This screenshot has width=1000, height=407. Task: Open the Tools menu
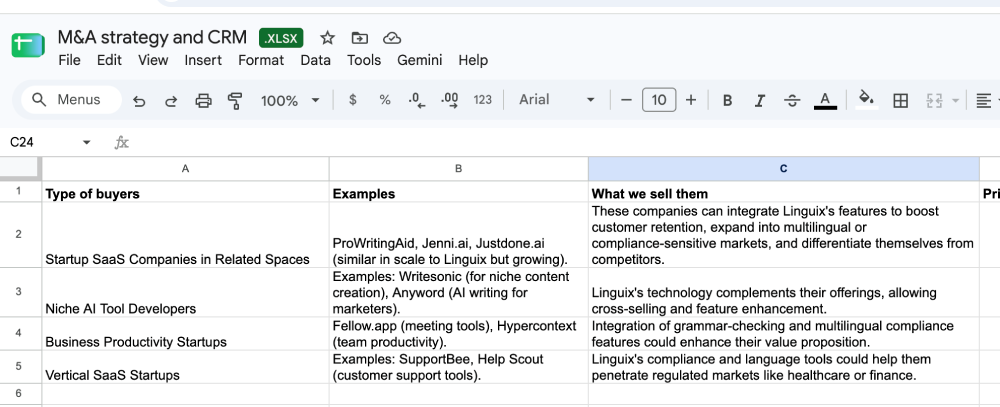(364, 60)
